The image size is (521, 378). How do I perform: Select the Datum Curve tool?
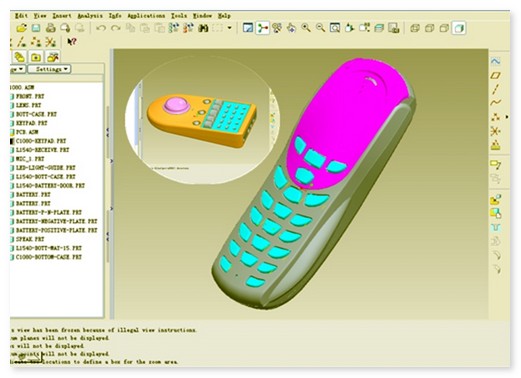tap(495, 103)
